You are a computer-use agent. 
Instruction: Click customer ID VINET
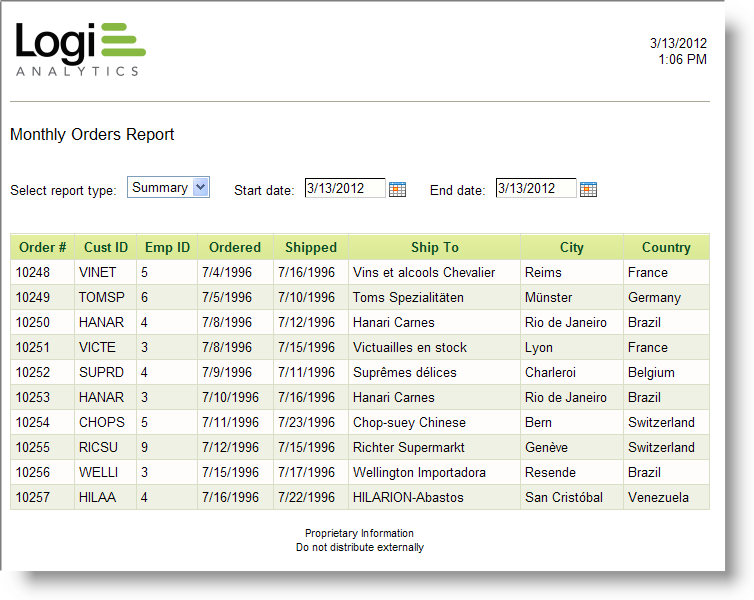pyautogui.click(x=98, y=272)
